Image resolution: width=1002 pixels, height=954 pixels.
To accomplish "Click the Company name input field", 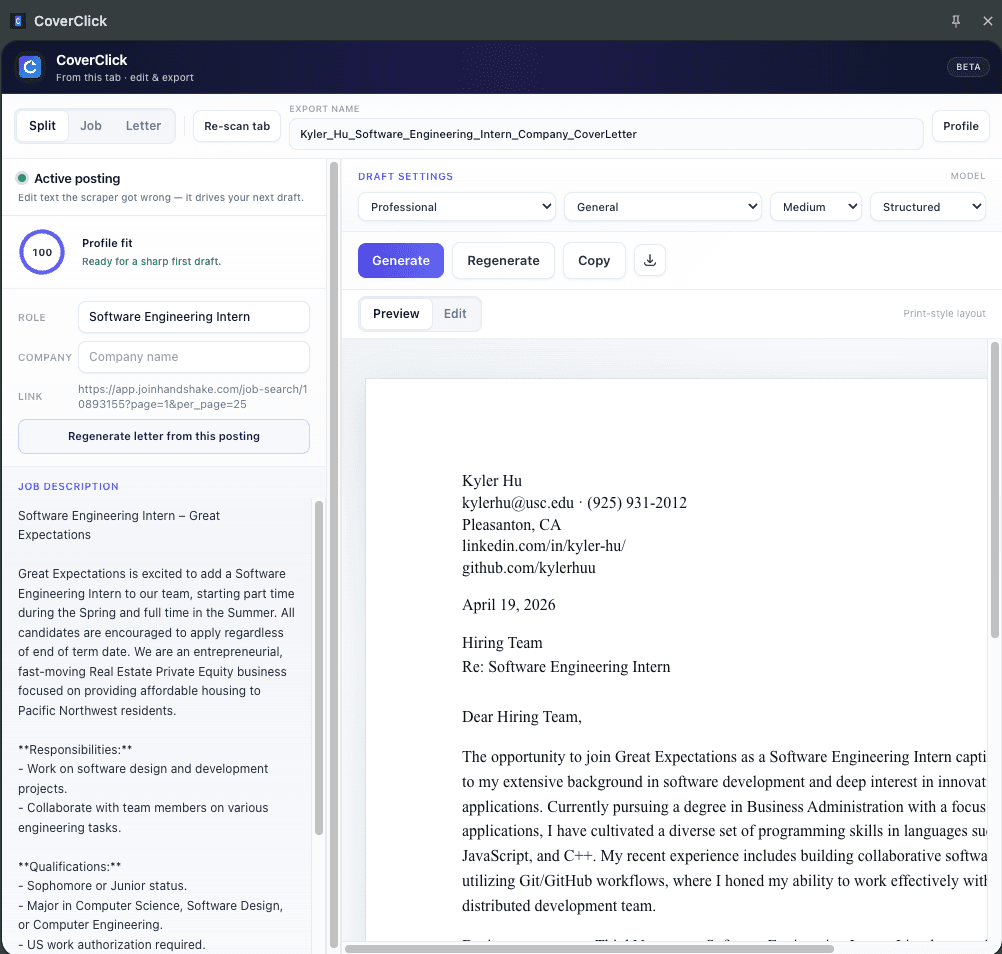I will point(194,357).
